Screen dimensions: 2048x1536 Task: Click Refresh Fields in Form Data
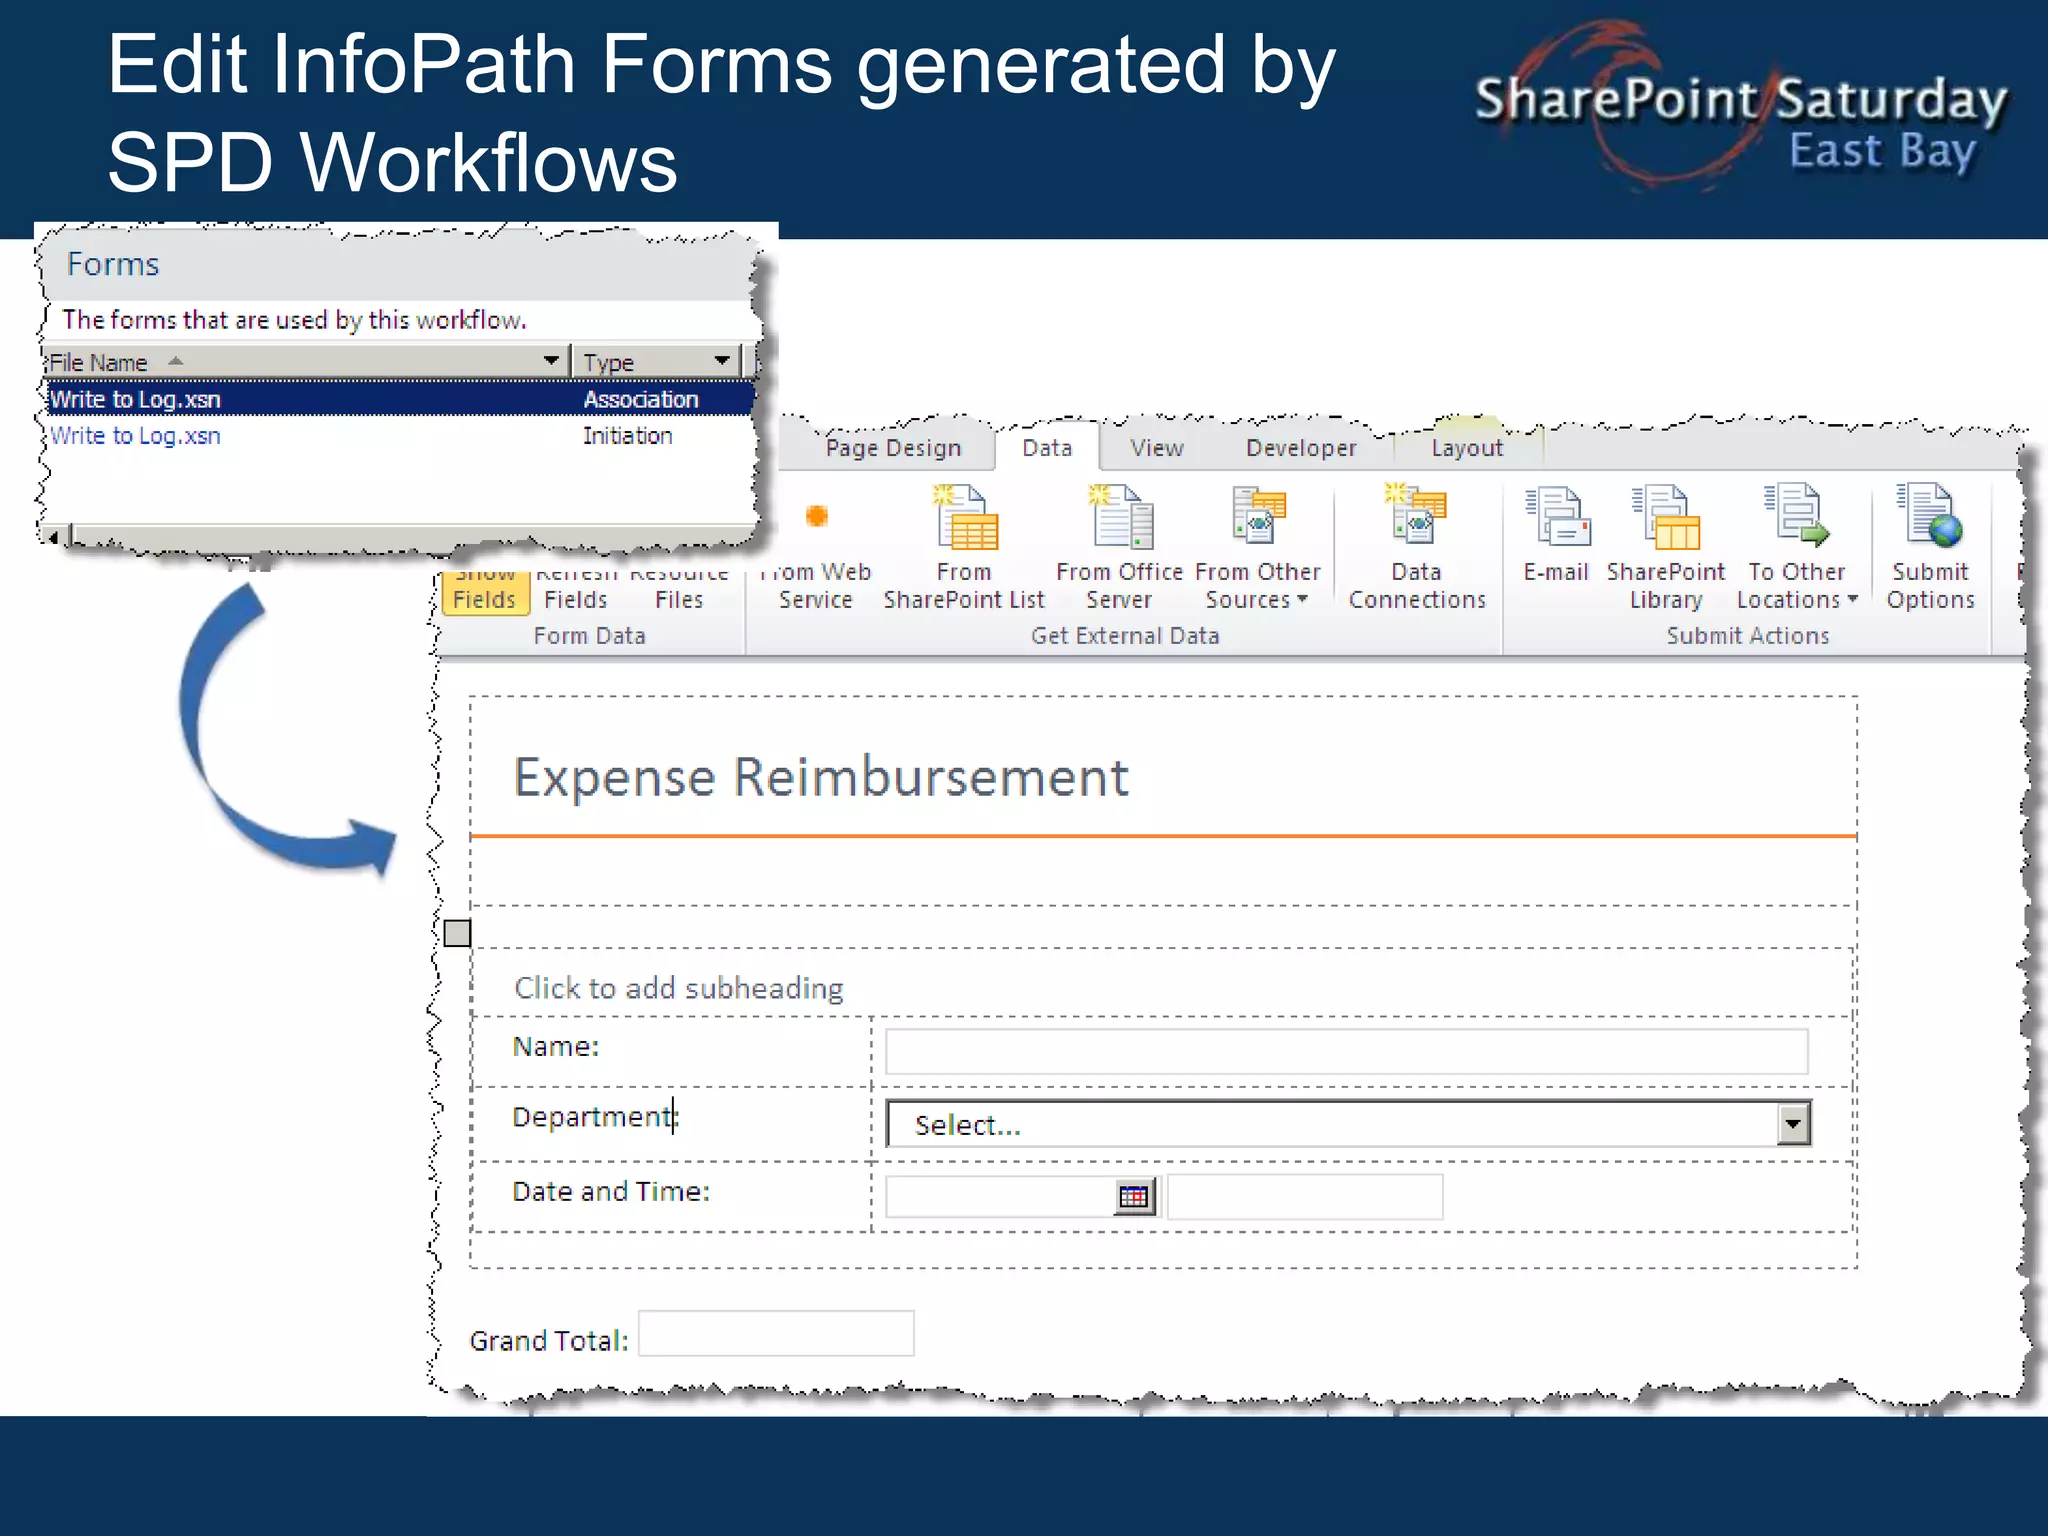coord(576,587)
